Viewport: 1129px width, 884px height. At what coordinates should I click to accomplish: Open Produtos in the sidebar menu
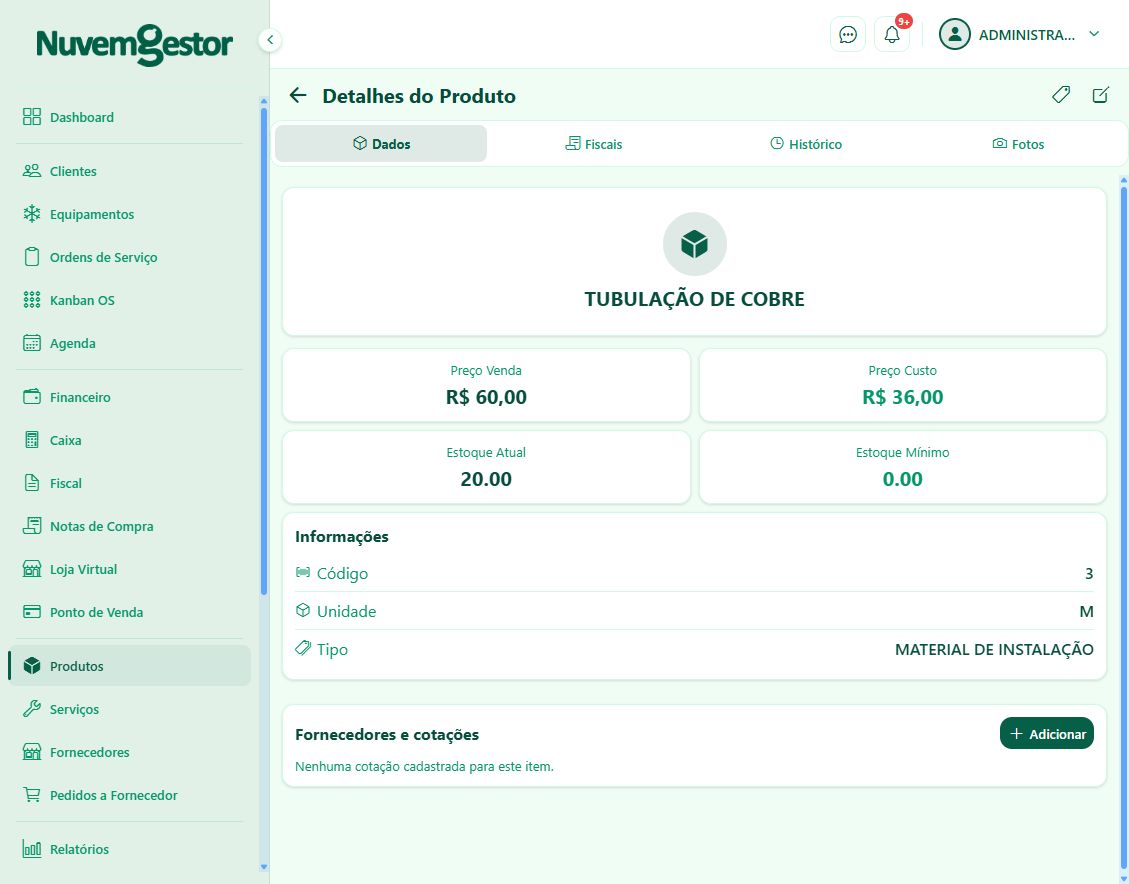[x=130, y=666]
